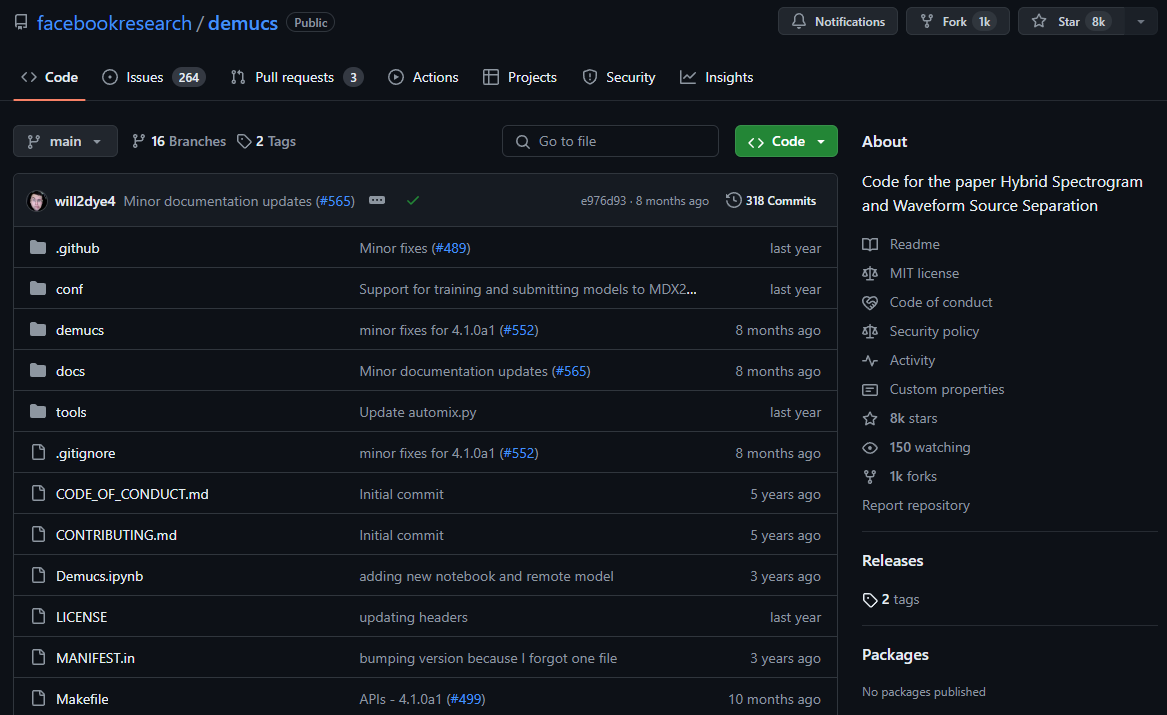Open the 16 Branches link

(179, 141)
